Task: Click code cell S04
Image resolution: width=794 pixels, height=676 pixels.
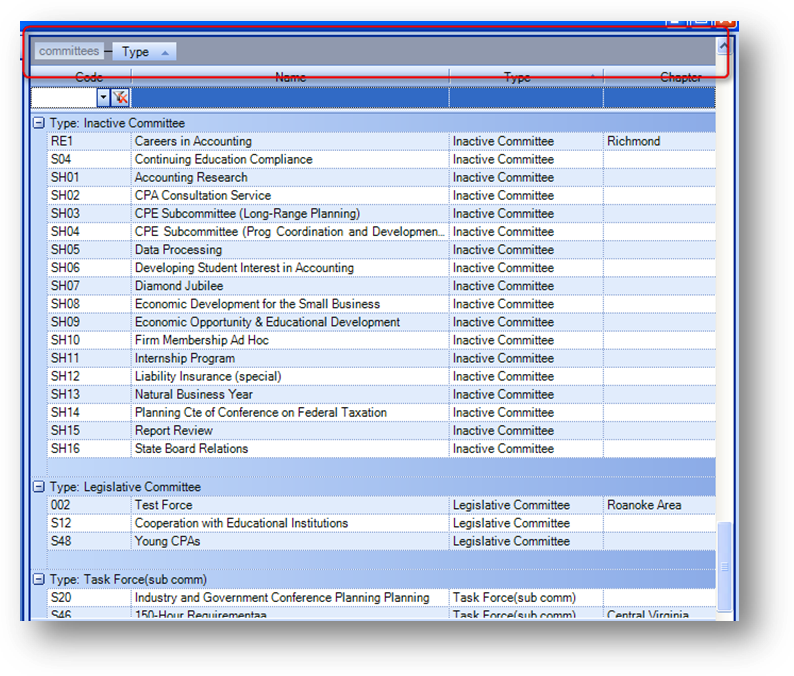Action: [89, 159]
